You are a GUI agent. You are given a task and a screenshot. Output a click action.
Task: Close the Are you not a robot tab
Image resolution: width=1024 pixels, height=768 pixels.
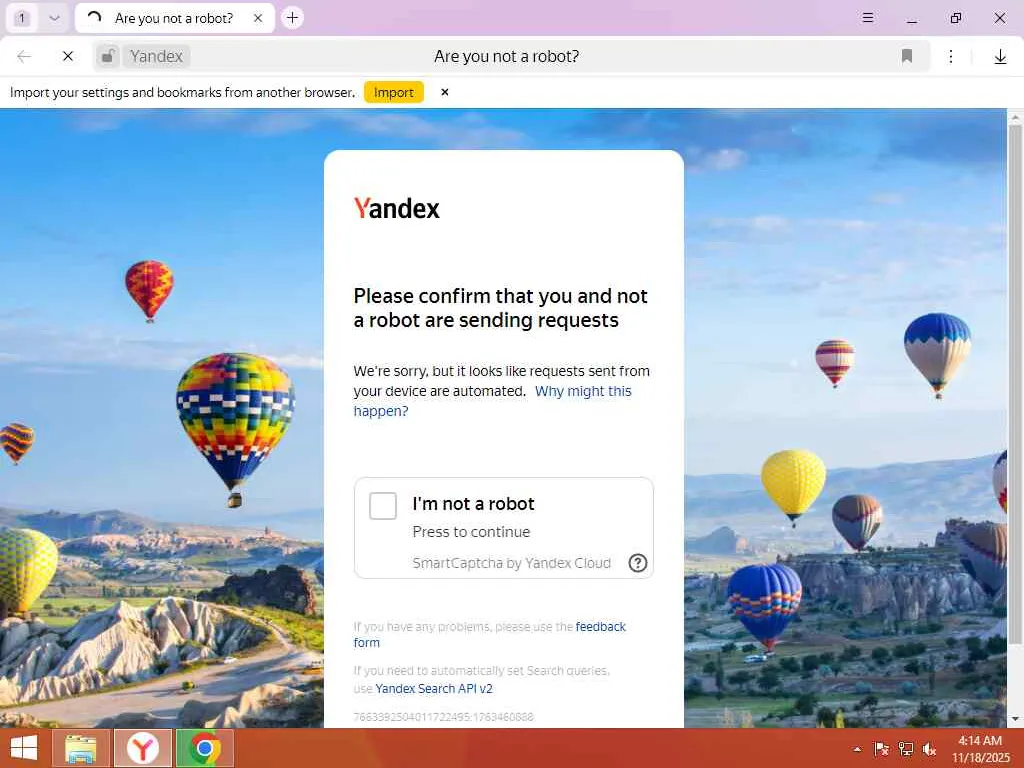258,18
